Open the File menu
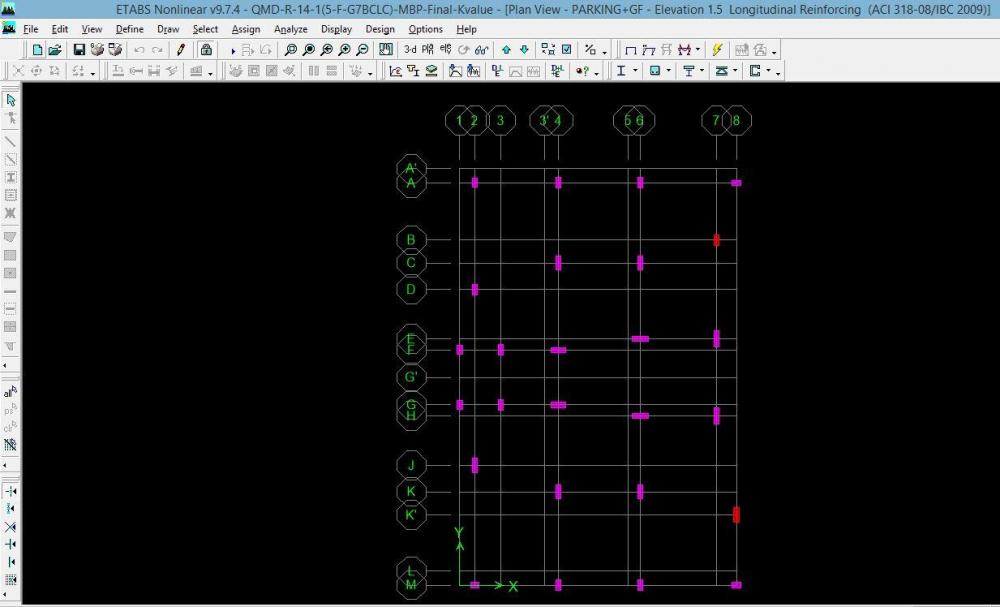The image size is (1000, 607). [30, 29]
